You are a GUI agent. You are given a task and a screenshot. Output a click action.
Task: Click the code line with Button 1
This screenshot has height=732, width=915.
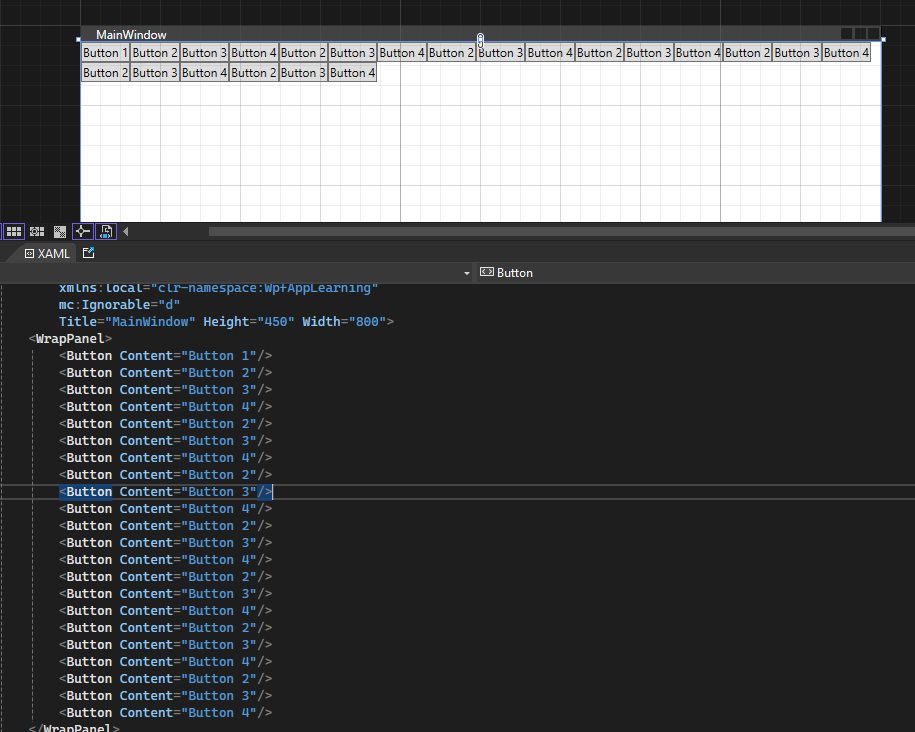pos(165,355)
